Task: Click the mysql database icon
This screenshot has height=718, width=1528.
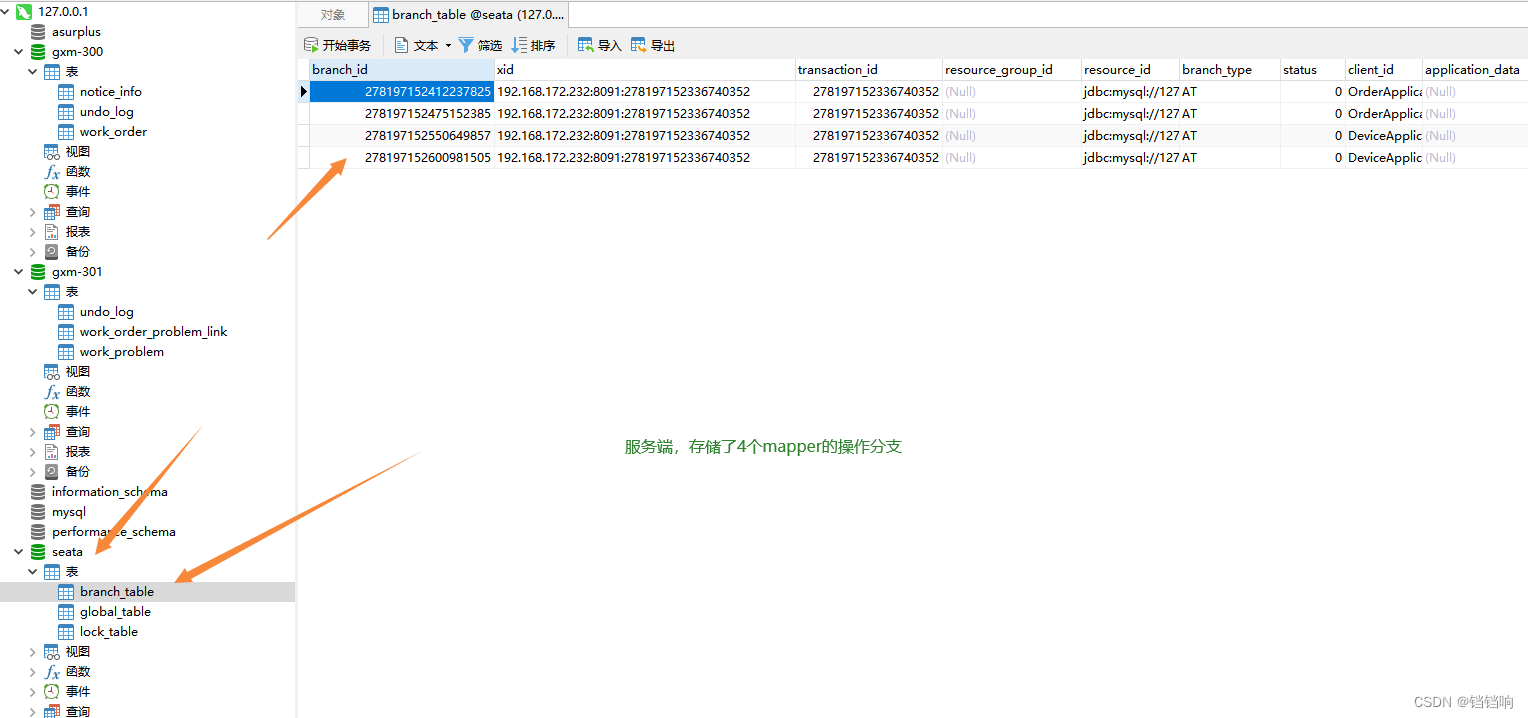Action: [x=38, y=512]
